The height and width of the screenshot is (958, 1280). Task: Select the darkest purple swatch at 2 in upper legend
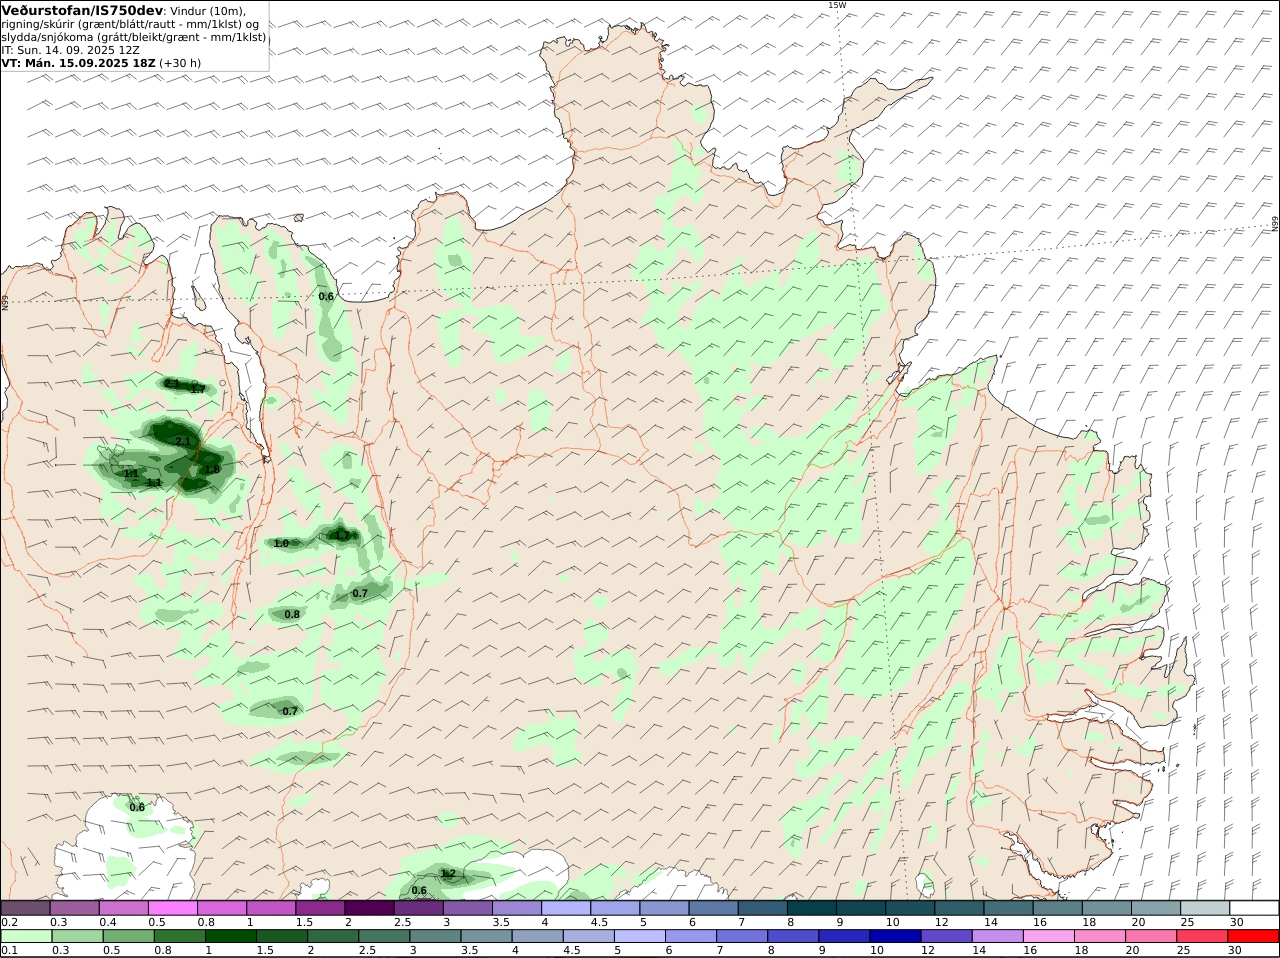tap(369, 908)
